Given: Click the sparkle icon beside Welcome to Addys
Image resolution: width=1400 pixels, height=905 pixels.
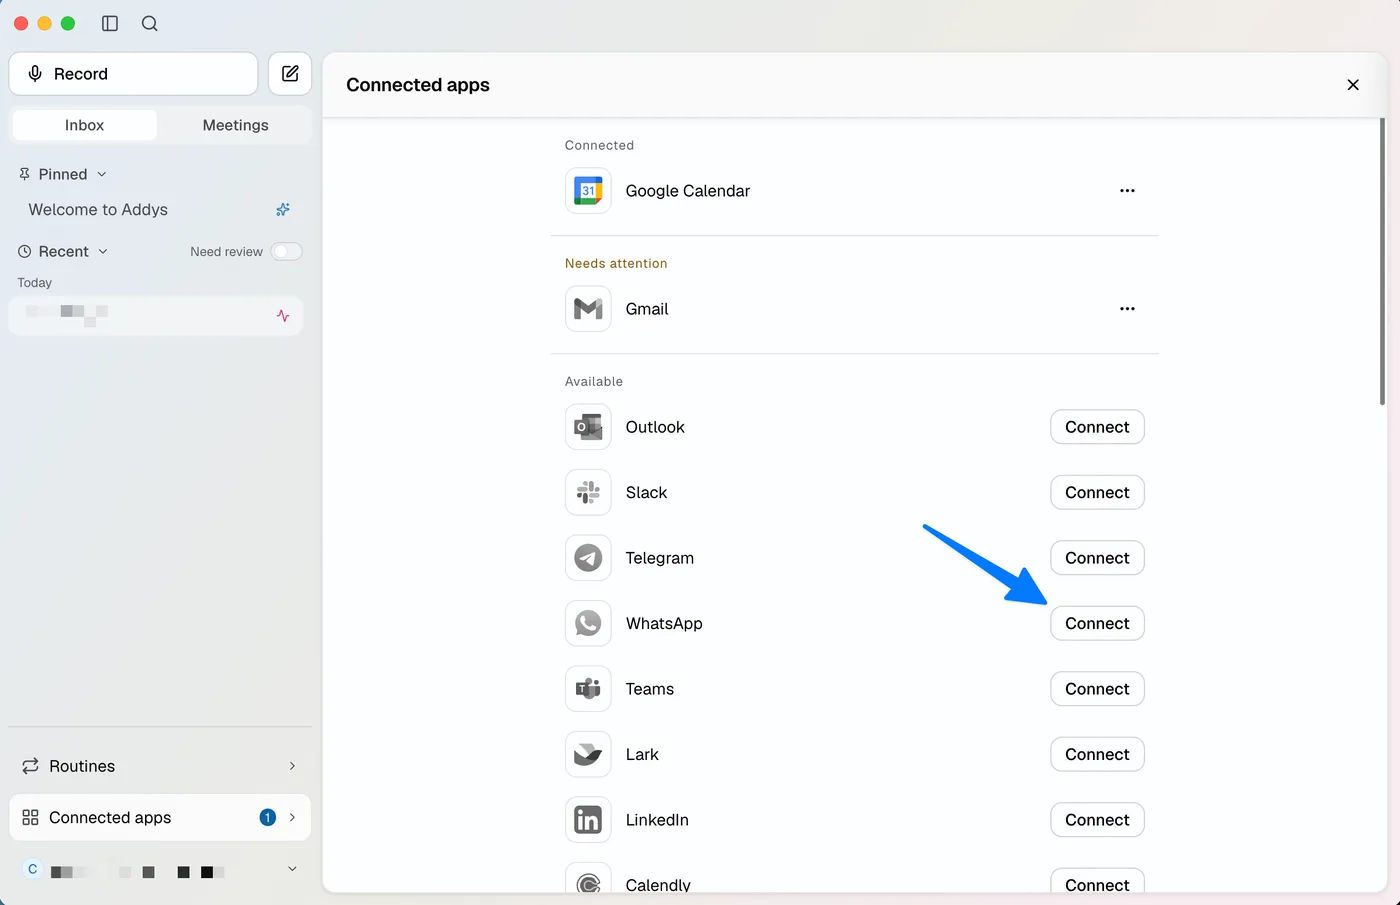Looking at the screenshot, I should 283,210.
